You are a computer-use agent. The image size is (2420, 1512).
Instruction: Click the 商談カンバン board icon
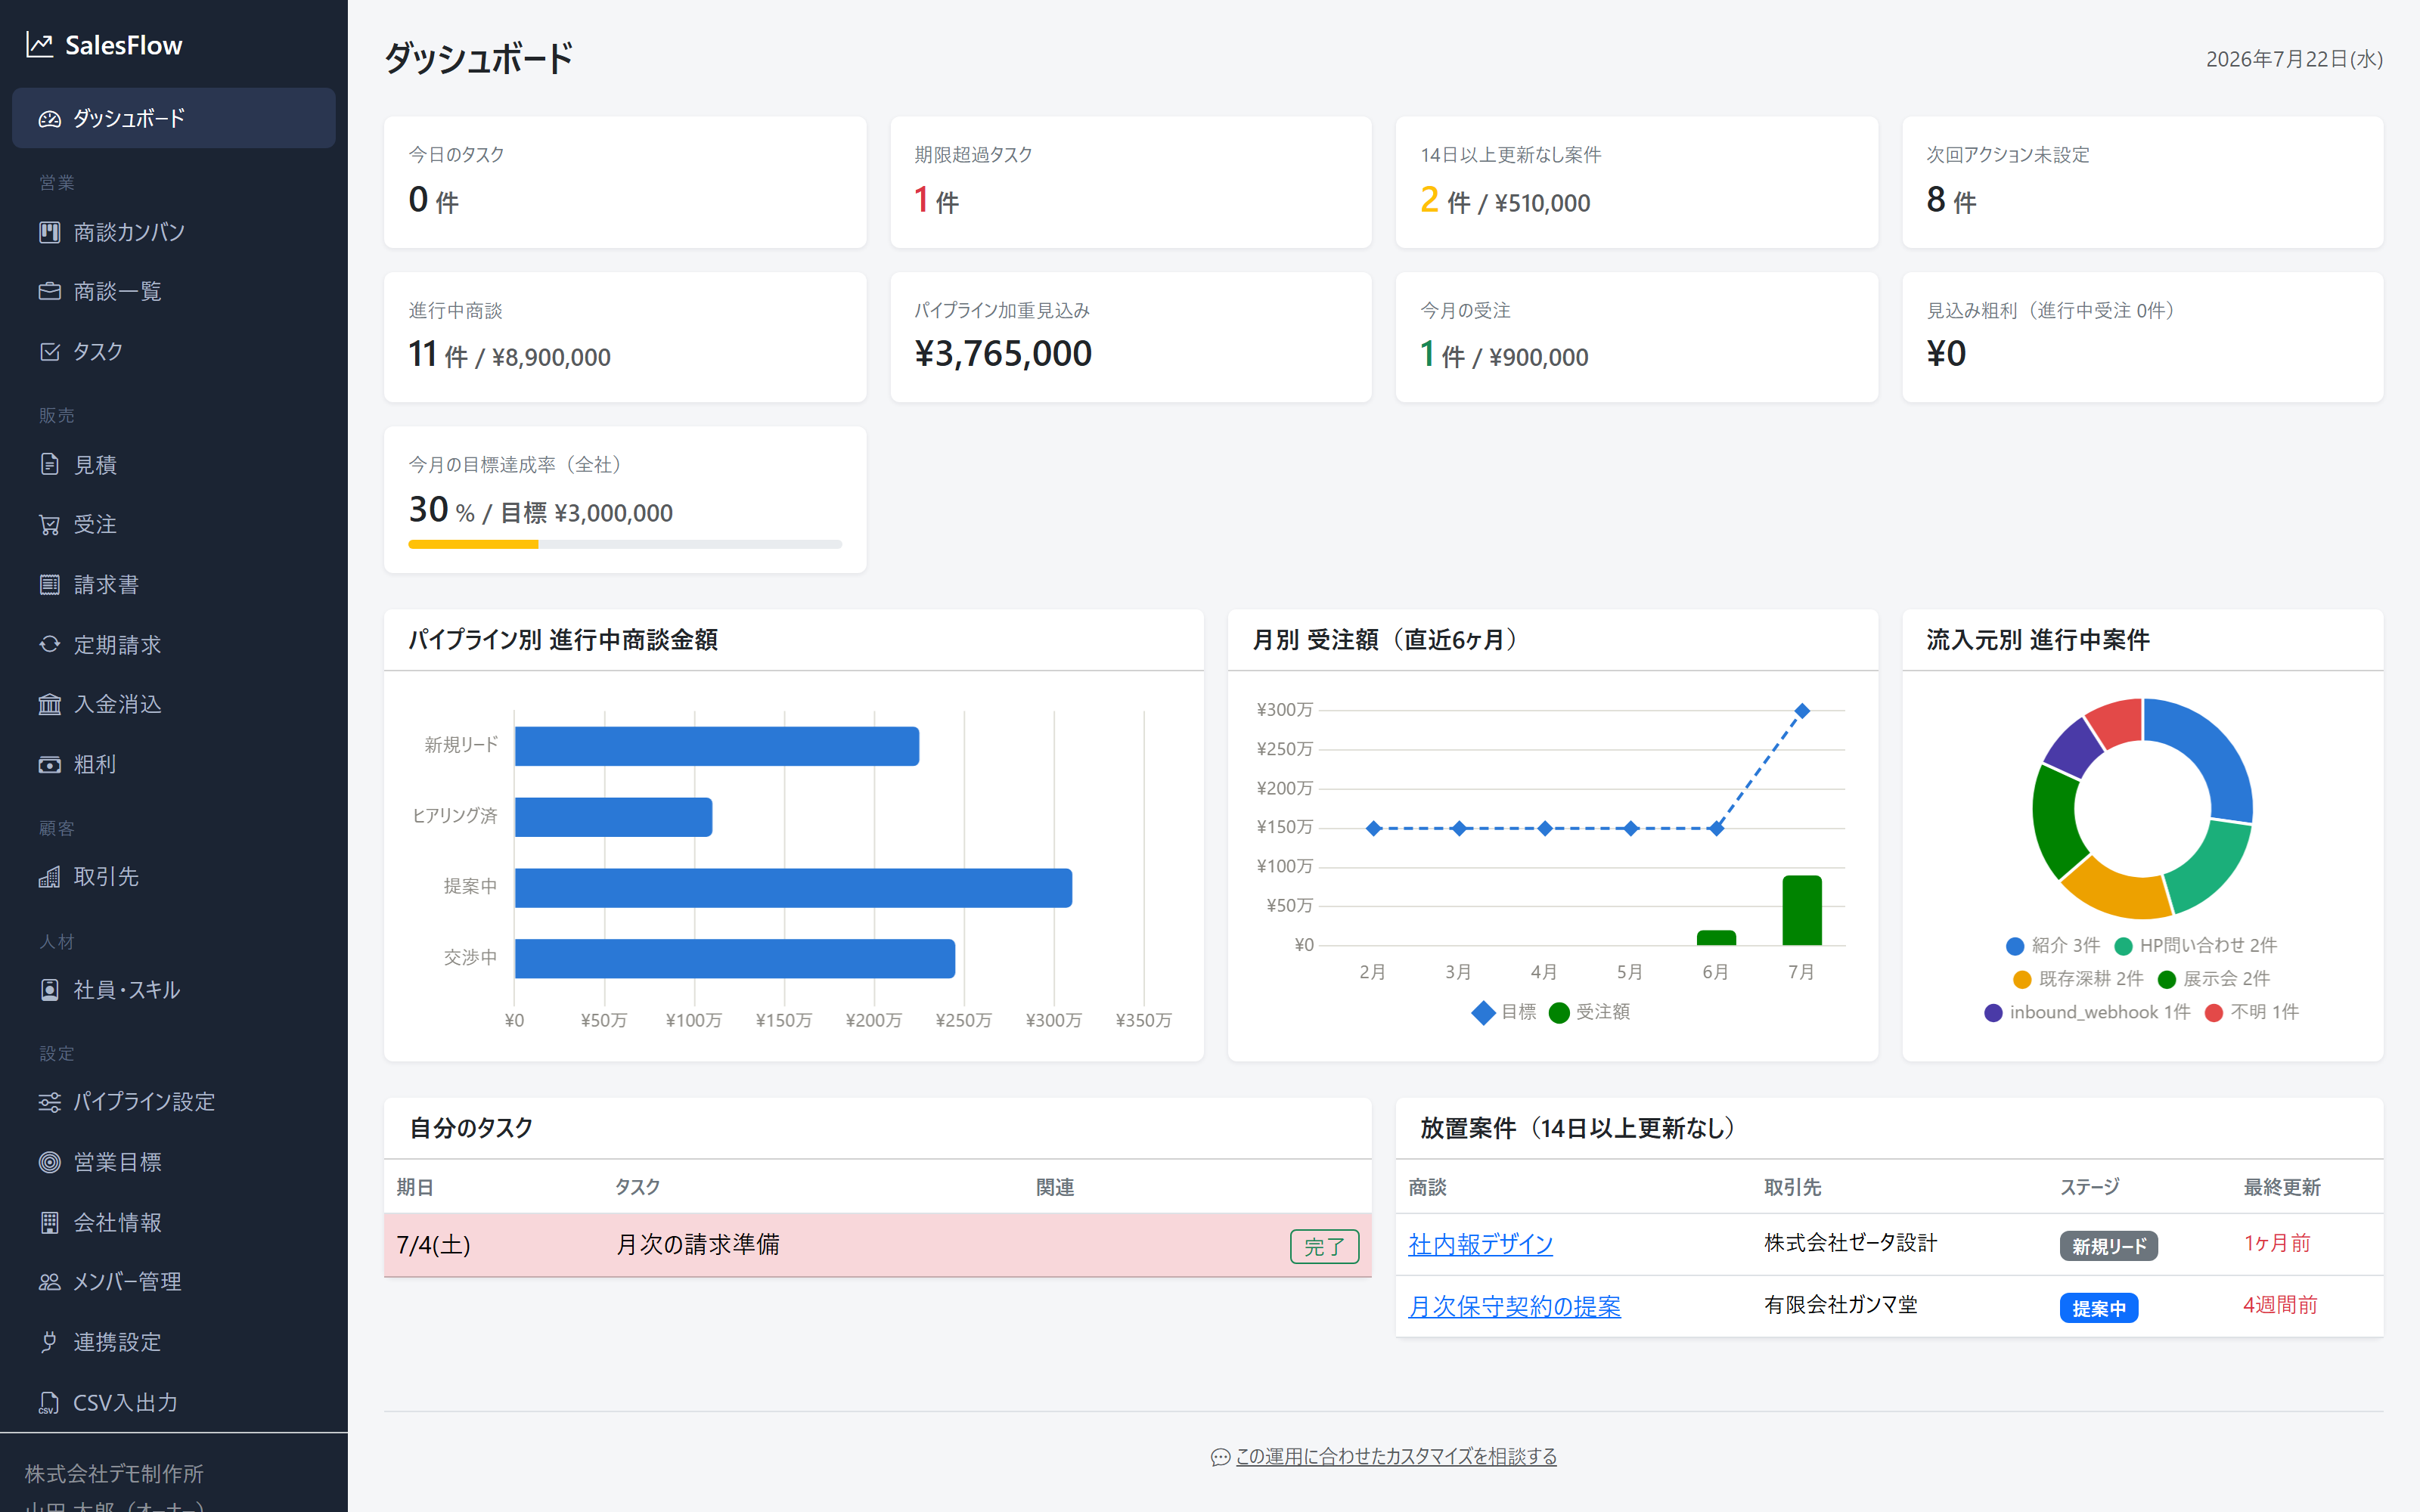coord(50,232)
